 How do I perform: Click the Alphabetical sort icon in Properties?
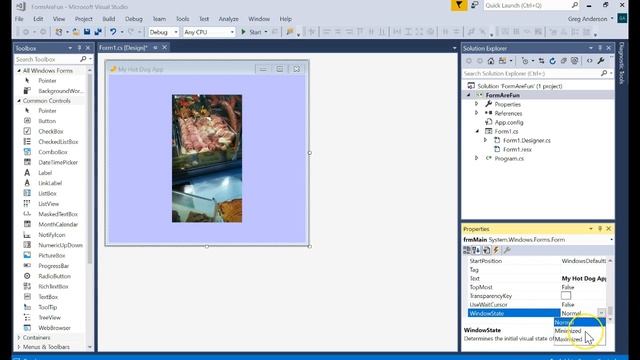476,250
